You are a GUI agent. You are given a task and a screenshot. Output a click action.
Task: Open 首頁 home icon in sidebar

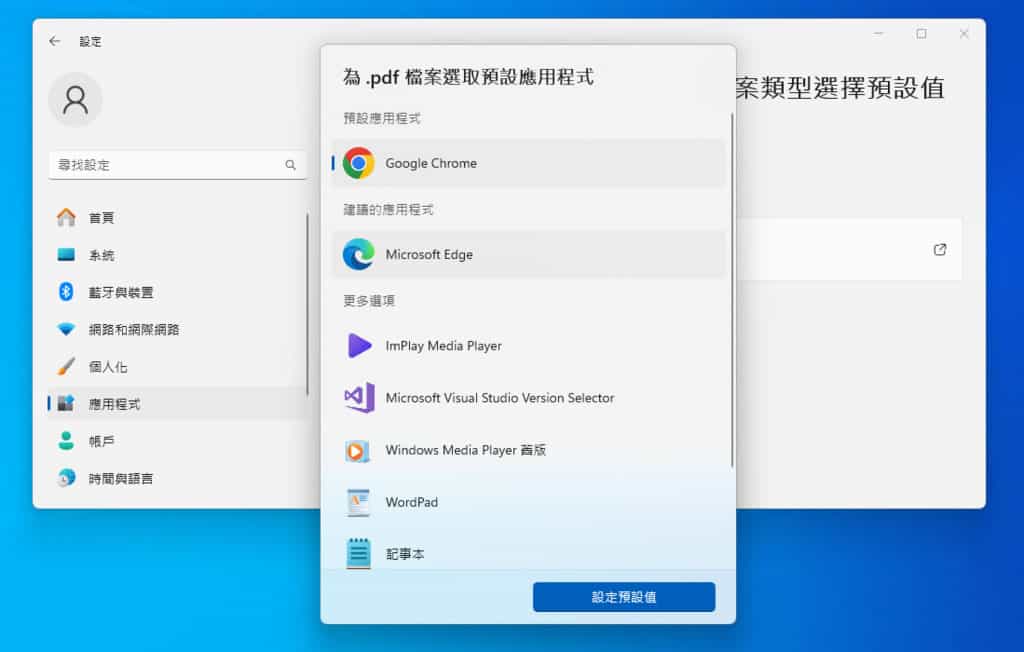(66, 217)
